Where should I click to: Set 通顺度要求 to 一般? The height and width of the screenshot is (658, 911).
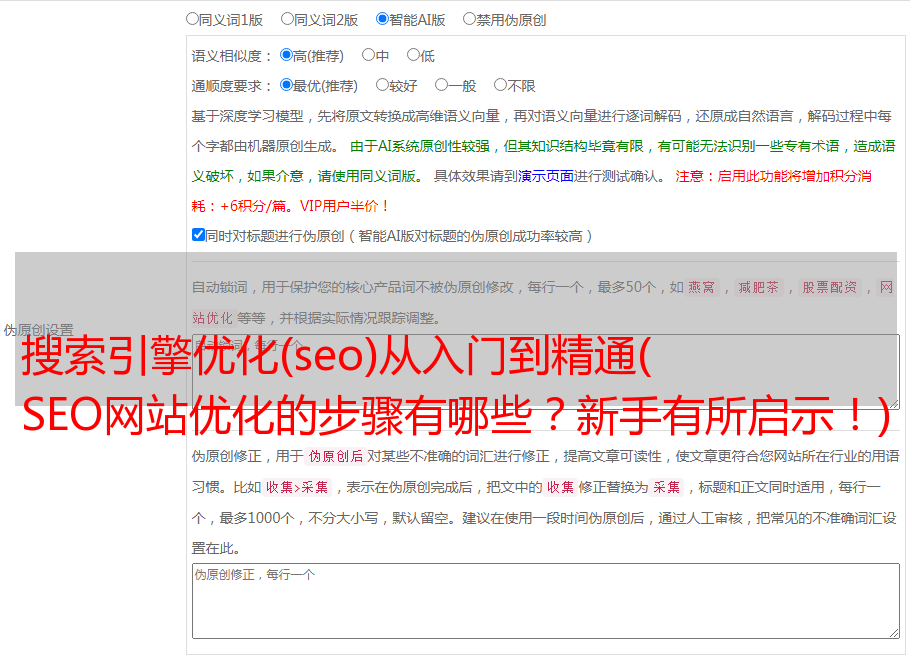[442, 85]
